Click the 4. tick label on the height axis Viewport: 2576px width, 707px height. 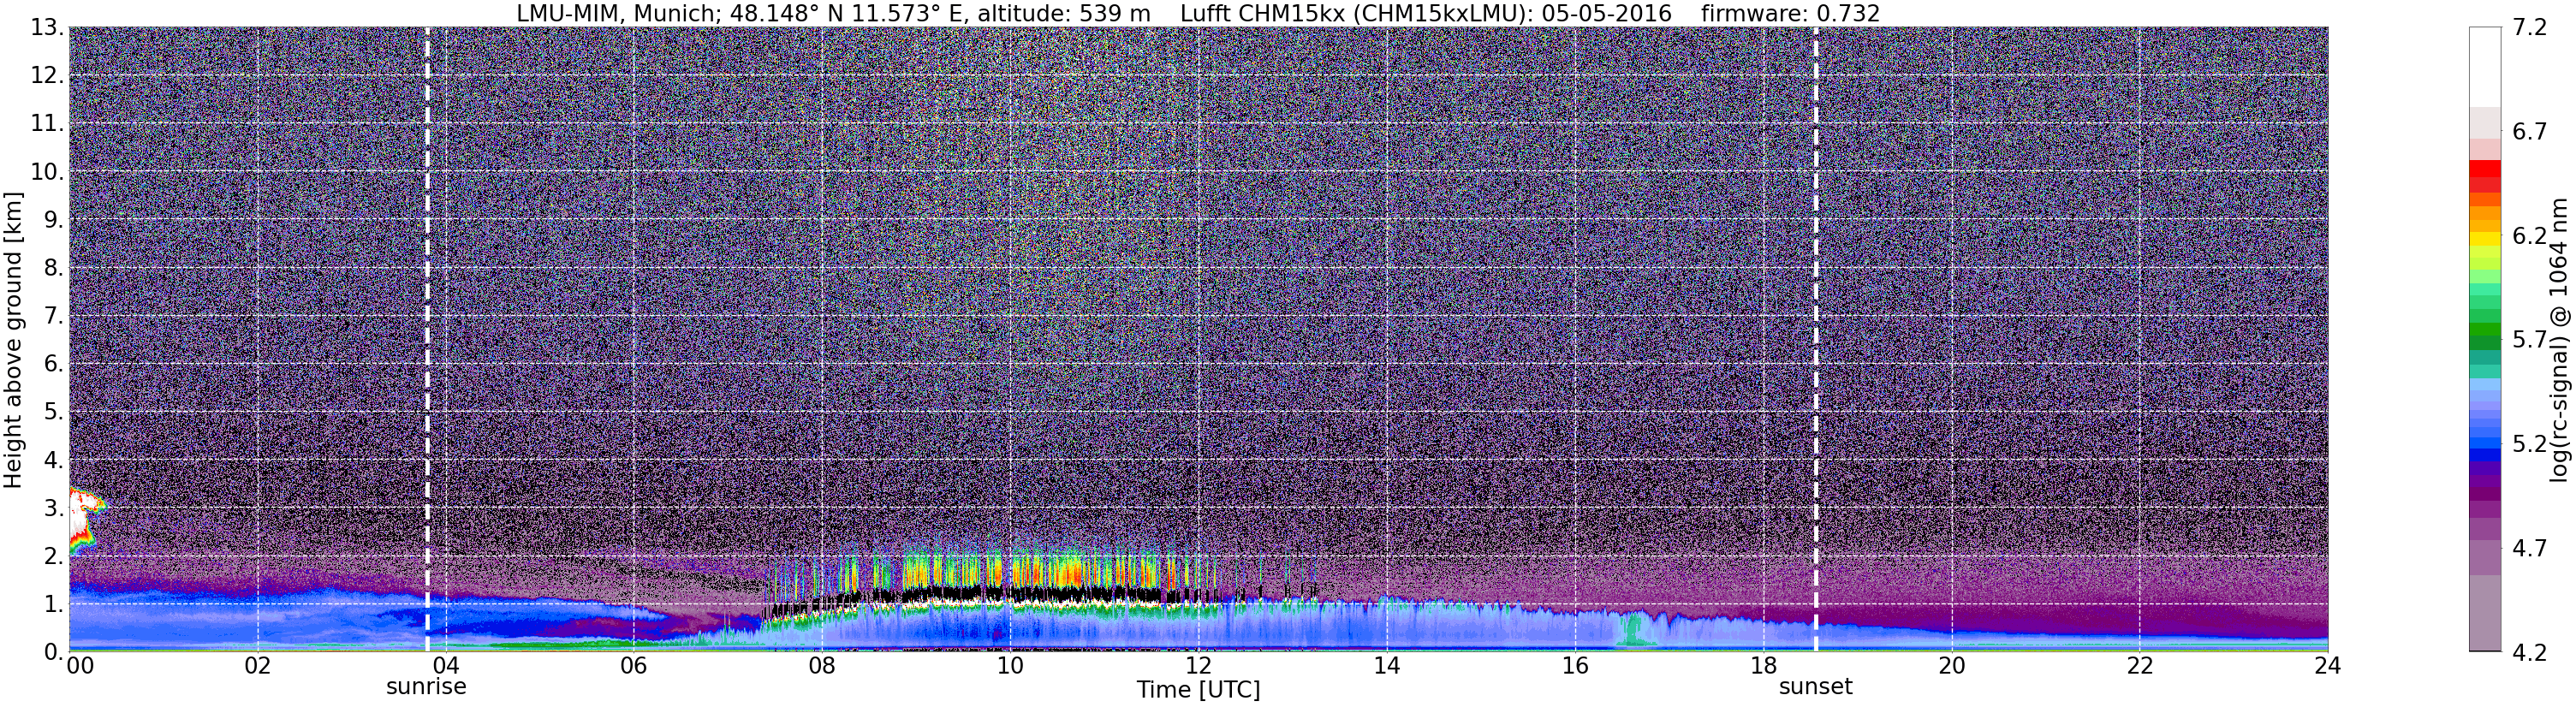click(x=54, y=459)
